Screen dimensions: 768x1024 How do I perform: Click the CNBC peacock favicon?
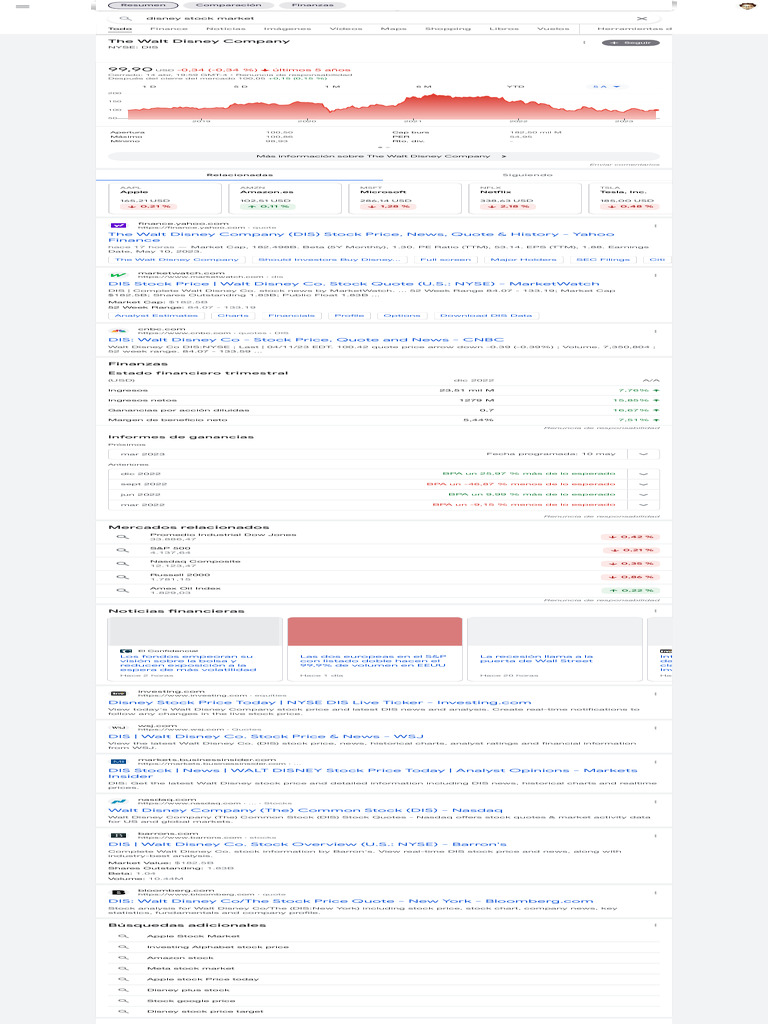point(118,331)
